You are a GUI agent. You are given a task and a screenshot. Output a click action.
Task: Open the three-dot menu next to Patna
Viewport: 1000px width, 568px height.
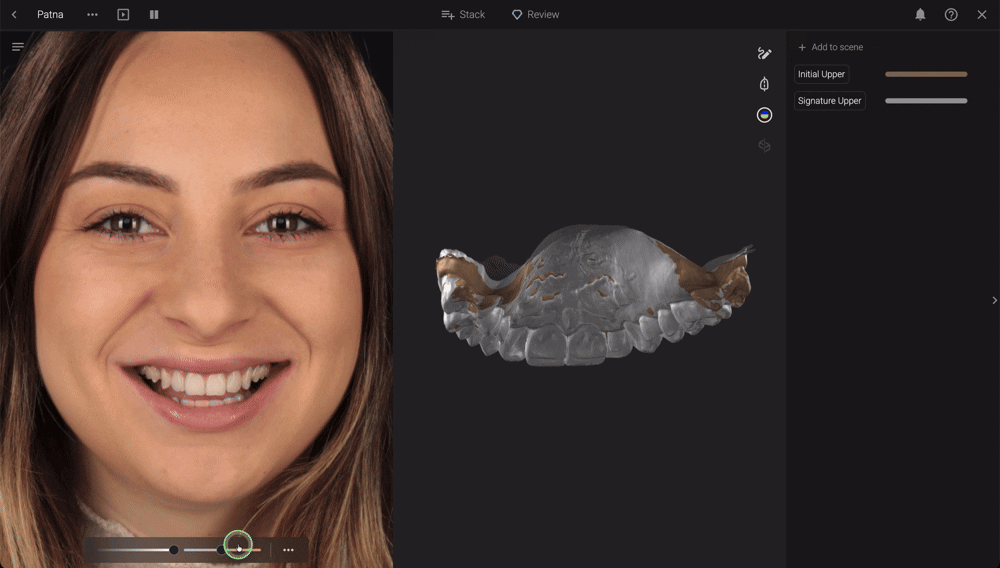92,14
